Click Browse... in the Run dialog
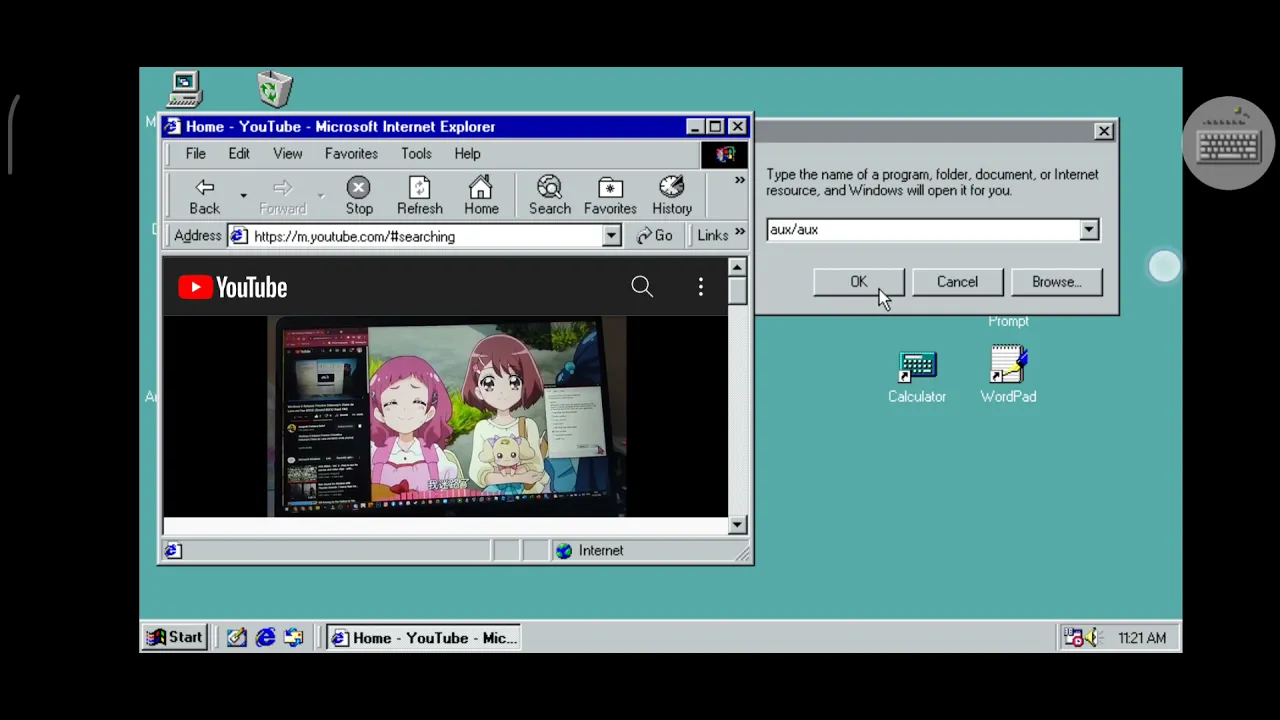Image resolution: width=1280 pixels, height=720 pixels. 1056,282
